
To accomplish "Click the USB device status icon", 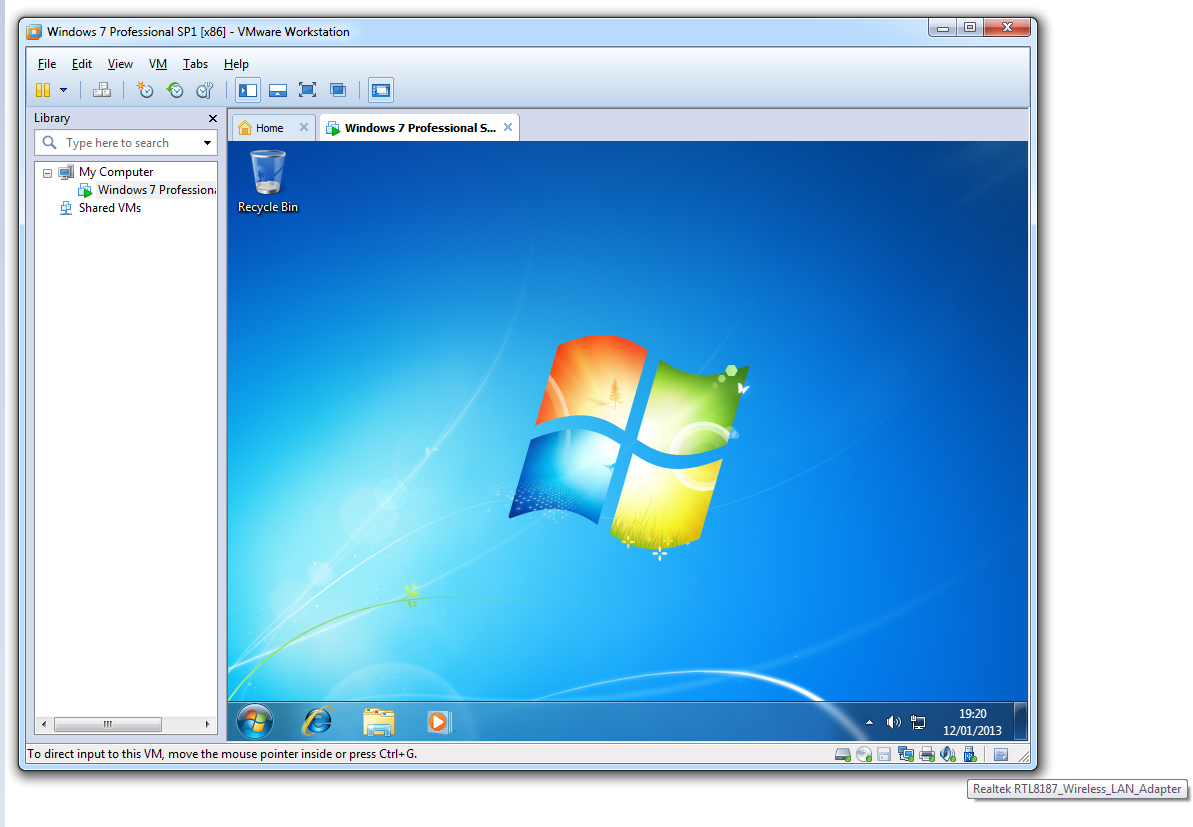I will [968, 754].
